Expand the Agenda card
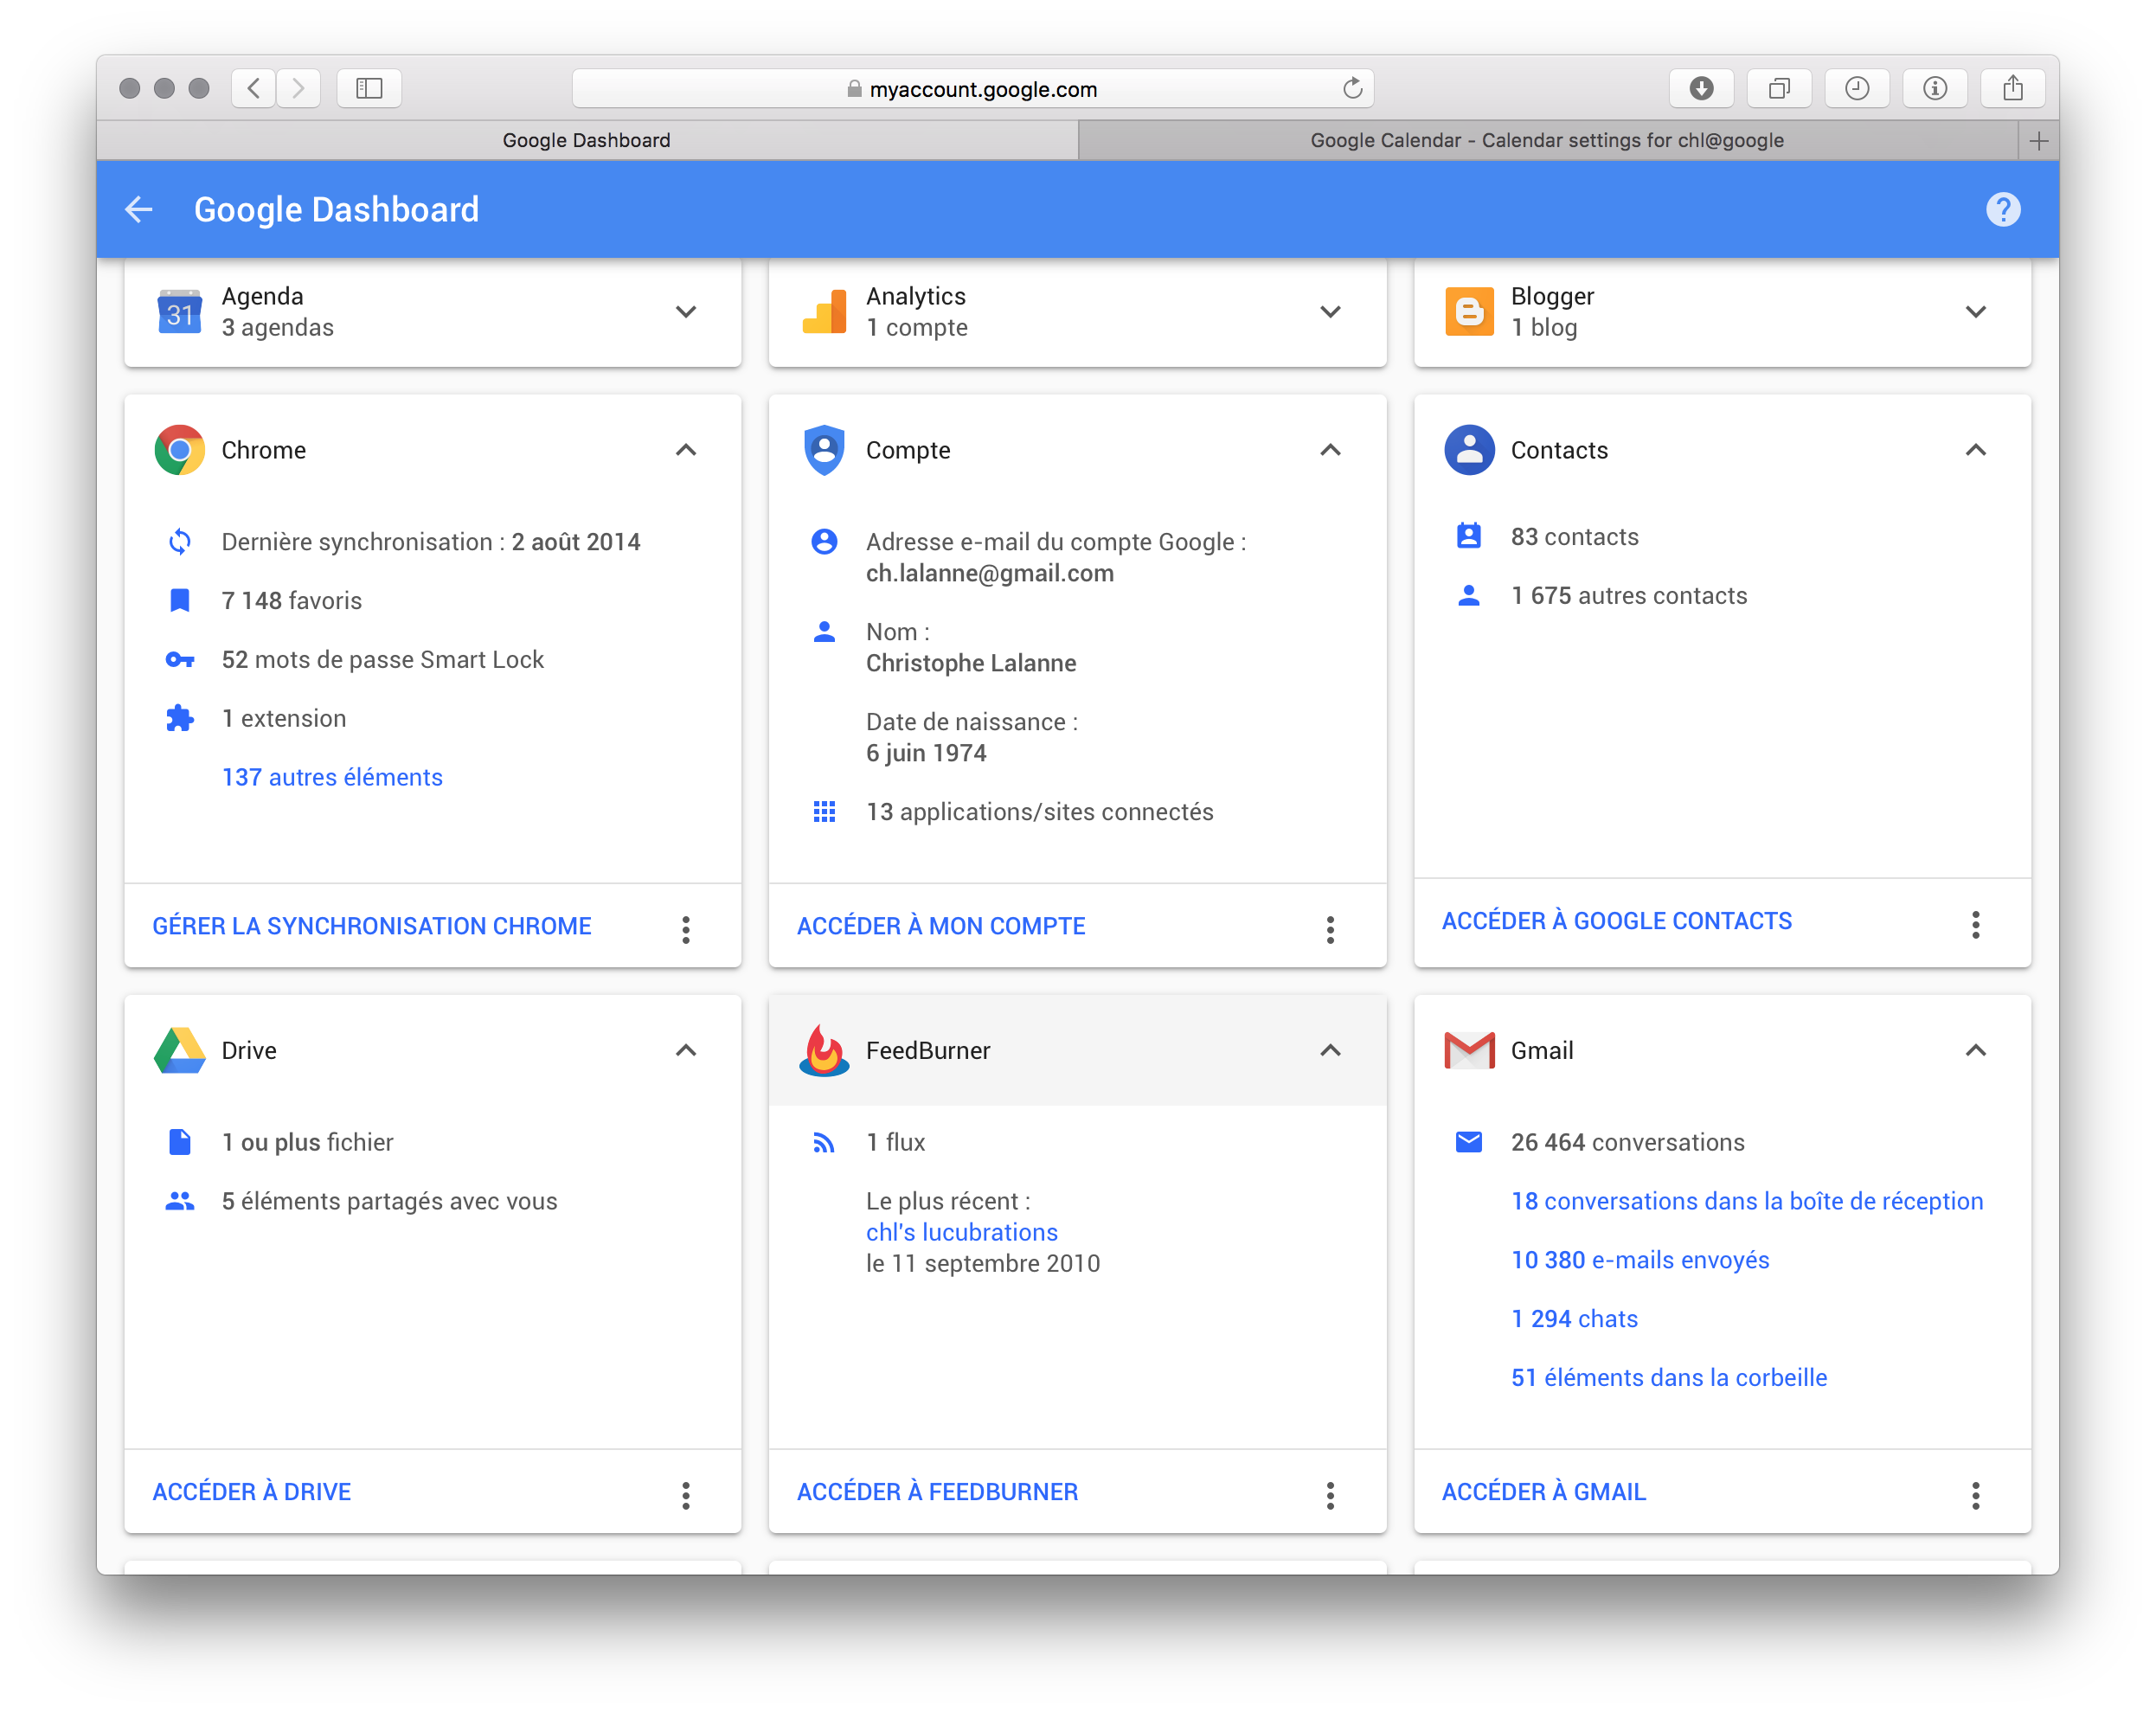 (685, 312)
